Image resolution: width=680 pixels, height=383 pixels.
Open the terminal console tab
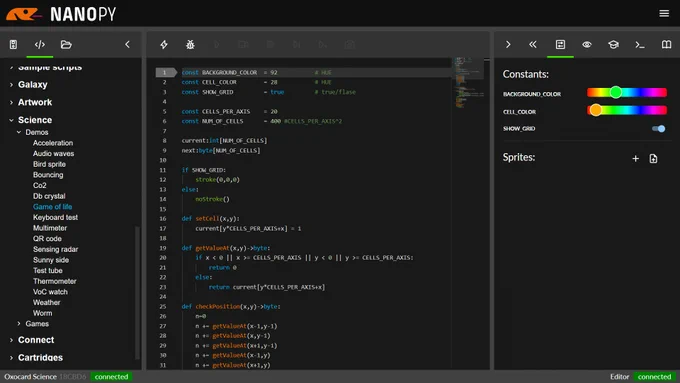tap(640, 44)
